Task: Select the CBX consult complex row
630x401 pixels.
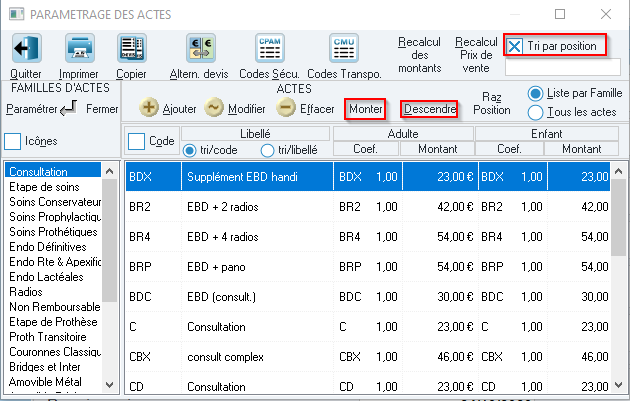Action: (x=368, y=357)
